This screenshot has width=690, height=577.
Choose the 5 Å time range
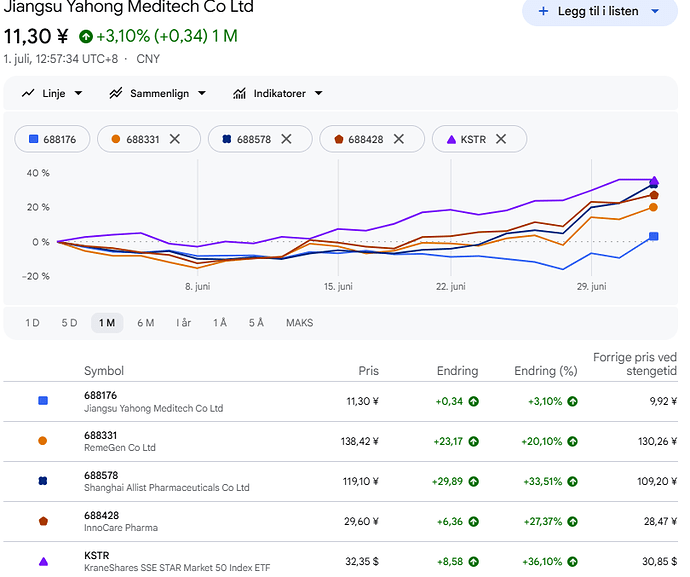tap(256, 323)
